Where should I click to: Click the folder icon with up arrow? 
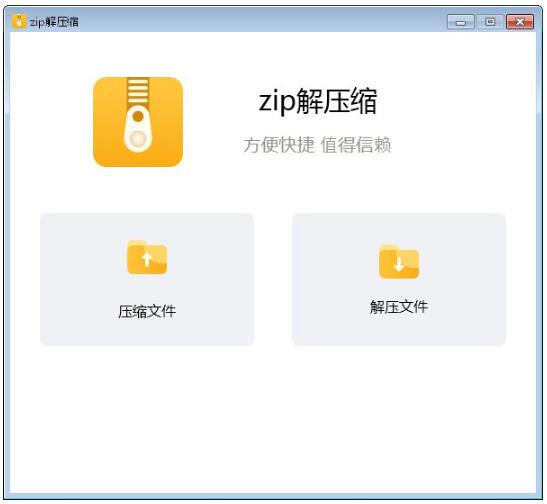click(x=147, y=257)
